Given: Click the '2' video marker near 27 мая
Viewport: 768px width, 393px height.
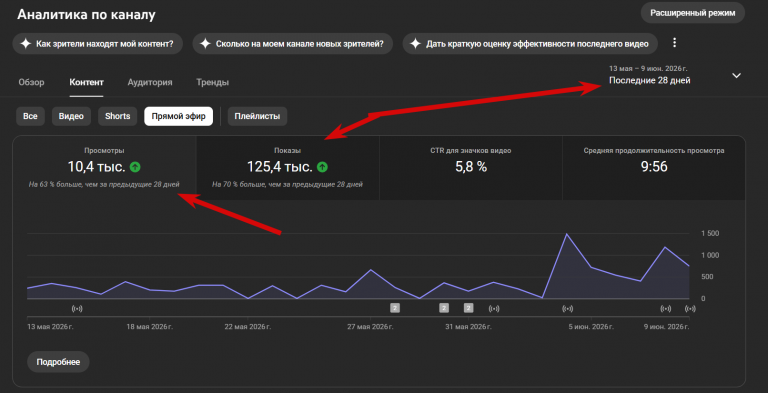Looking at the screenshot, I should coord(395,308).
